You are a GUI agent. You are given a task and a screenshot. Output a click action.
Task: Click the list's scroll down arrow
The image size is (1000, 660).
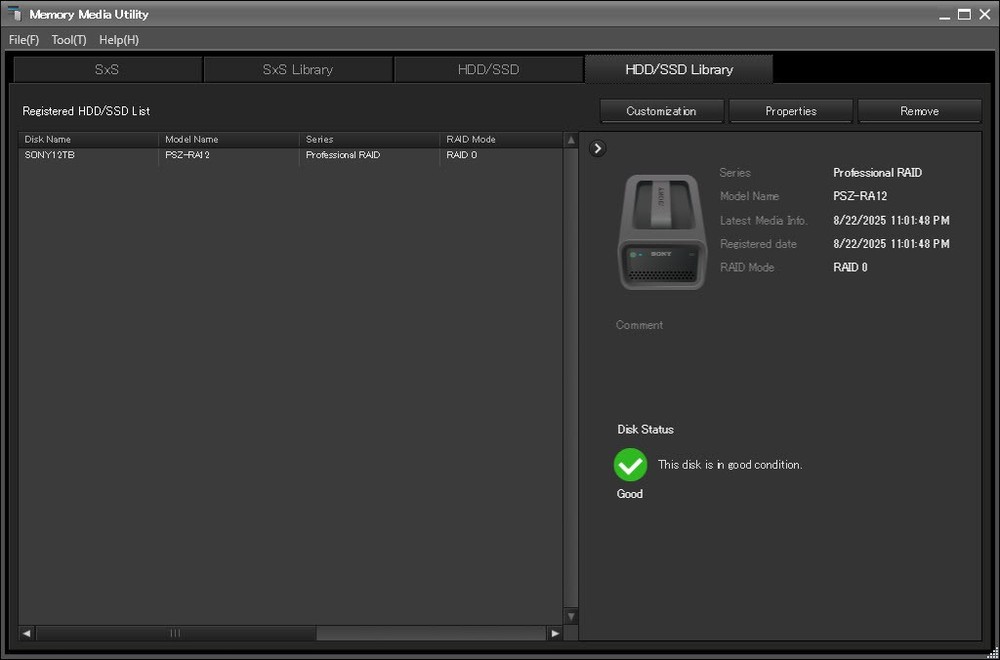tap(571, 617)
